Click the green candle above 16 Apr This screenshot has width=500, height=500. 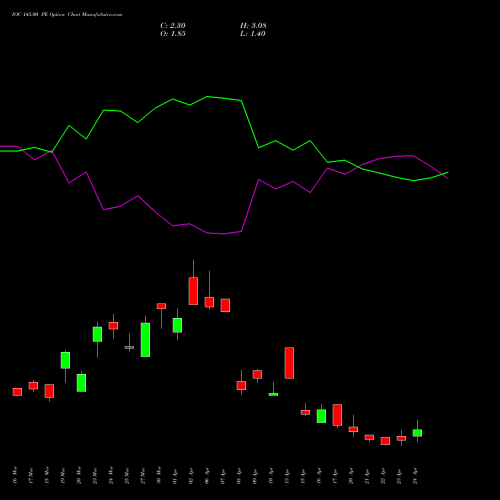[x=321, y=416]
